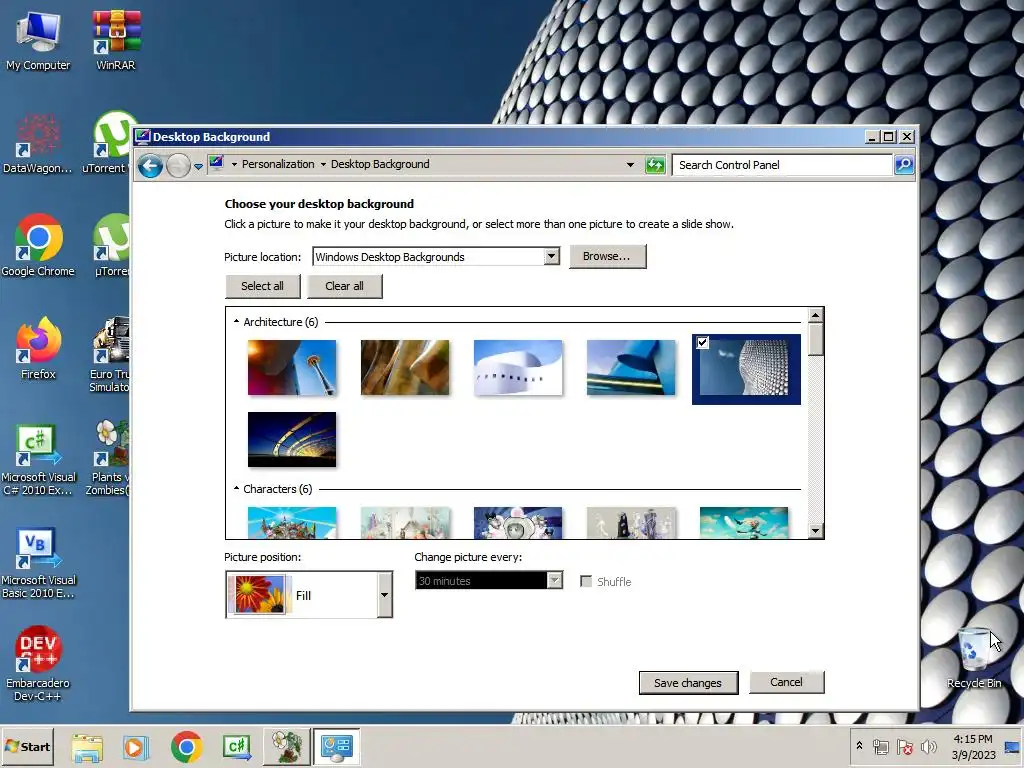Select the My Computer desktop icon
This screenshot has height=768, width=1024.
click(x=38, y=40)
